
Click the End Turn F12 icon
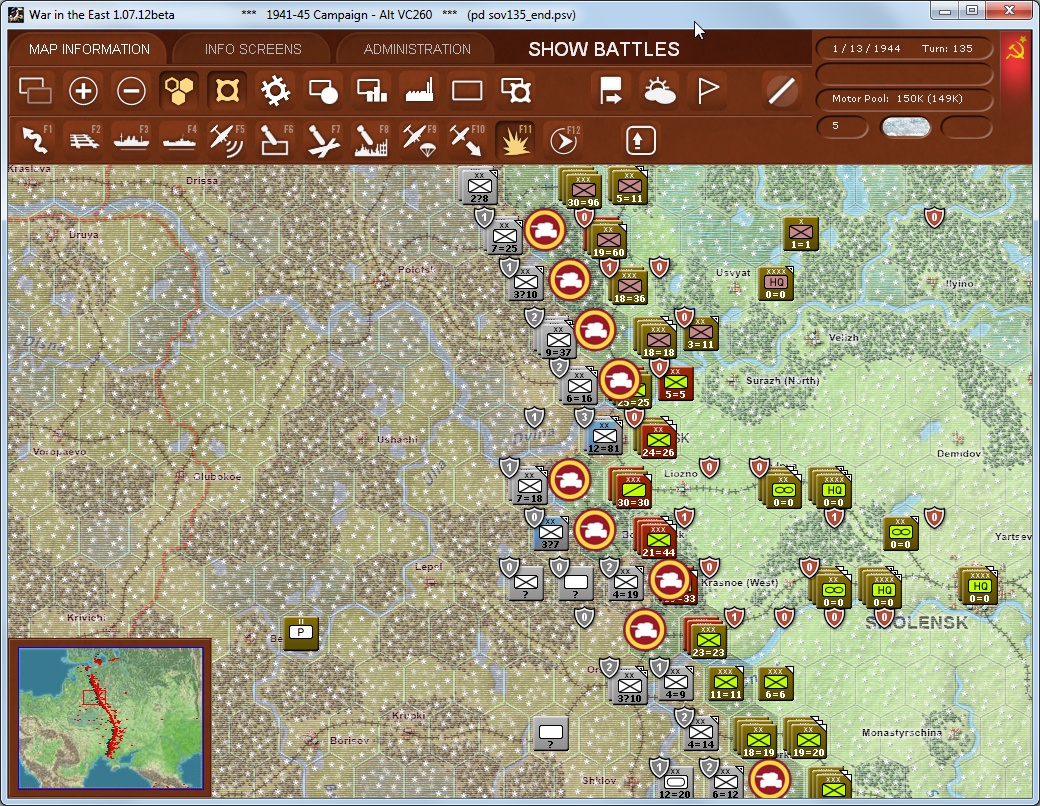point(564,140)
